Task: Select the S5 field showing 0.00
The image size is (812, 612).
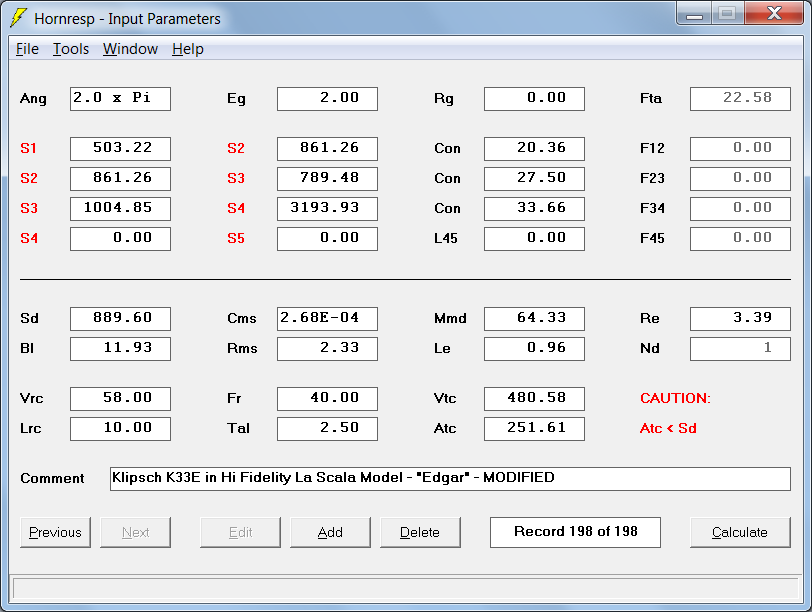Action: 327,239
